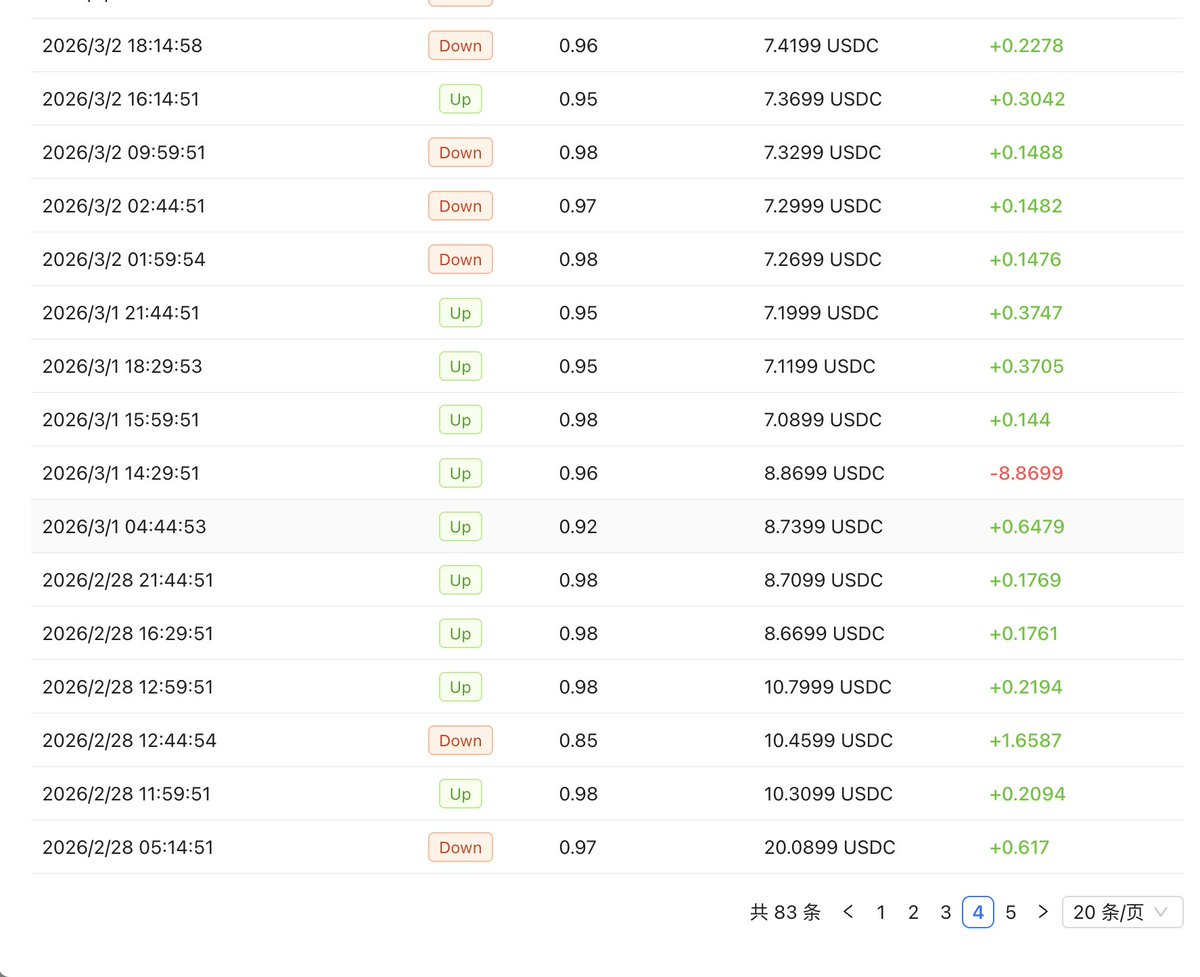Select current page 4
This screenshot has height=977, width=1200.
(x=978, y=912)
